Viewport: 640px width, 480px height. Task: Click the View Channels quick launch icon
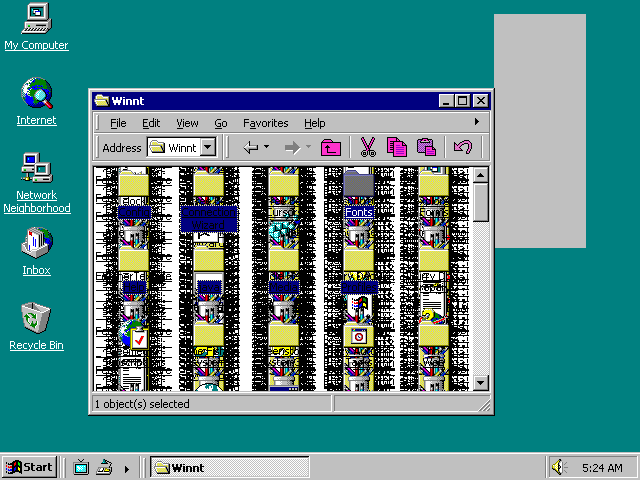click(81, 467)
